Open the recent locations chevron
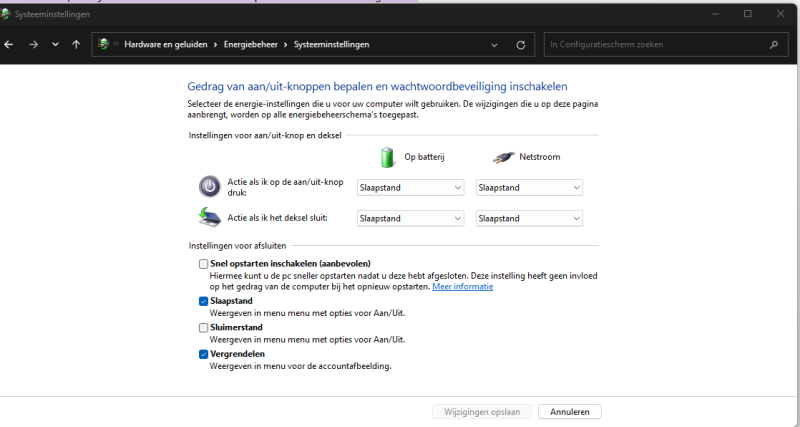 (x=55, y=45)
